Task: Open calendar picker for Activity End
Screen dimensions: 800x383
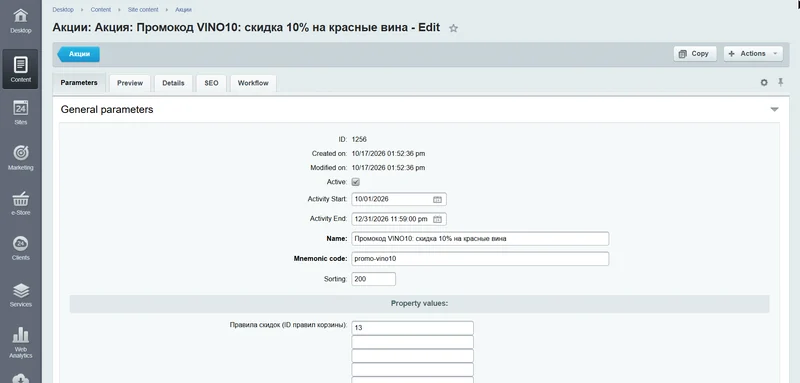Action: coord(437,219)
